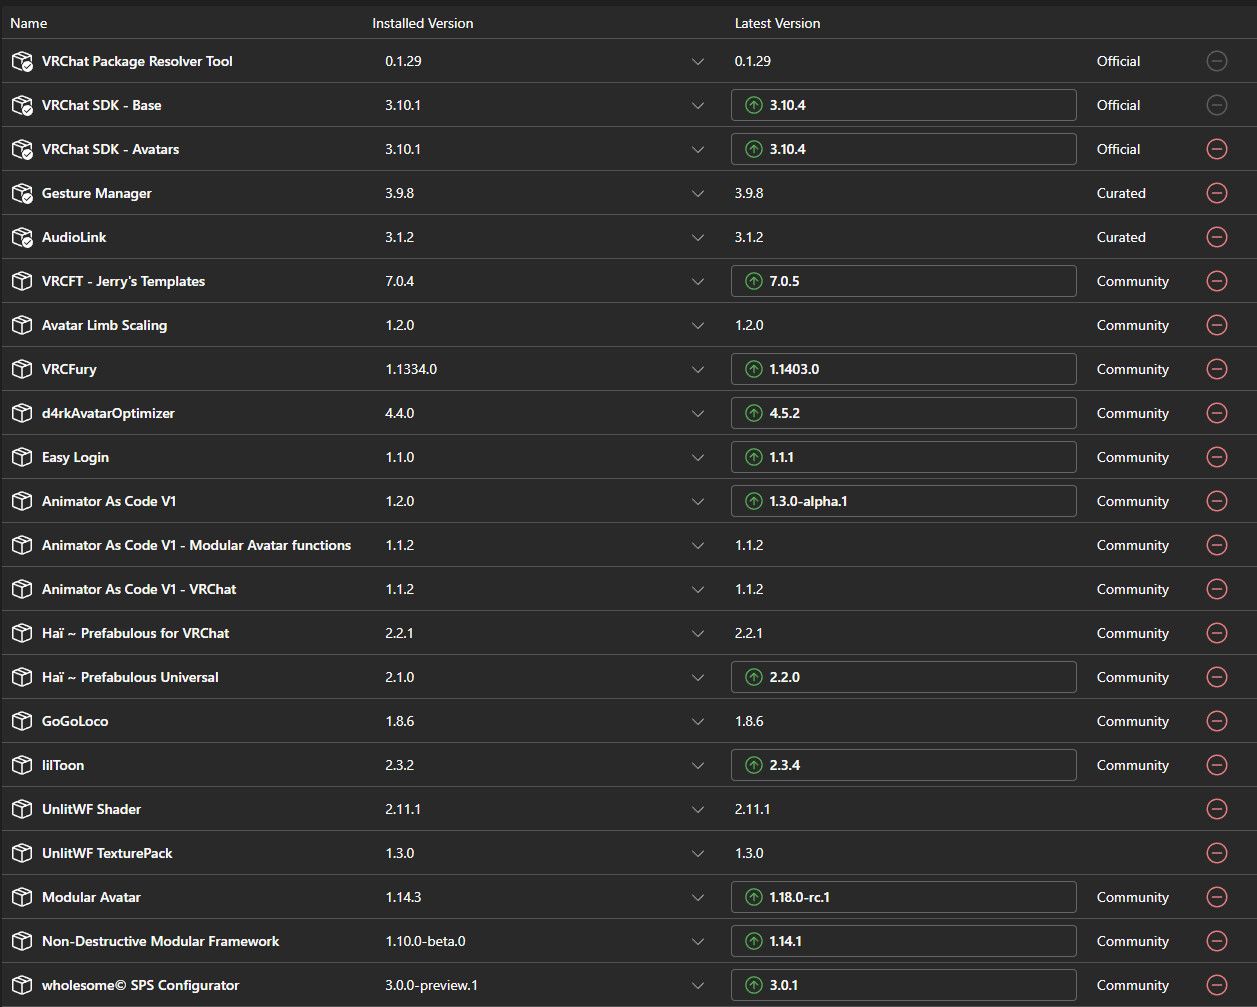
Task: Select the Avatar Limb Scaling row name
Action: [x=104, y=325]
